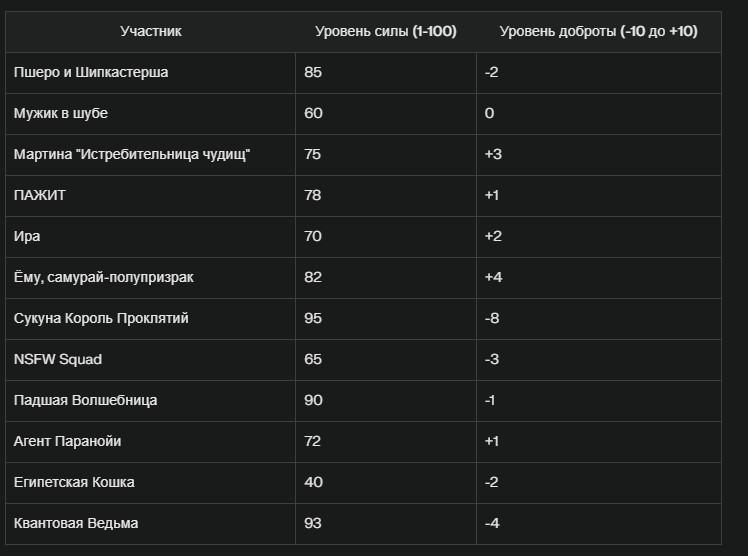Image resolution: width=748 pixels, height=556 pixels.
Task: Select the 'Падшая Волшебница' name cell
Action: click(x=150, y=401)
